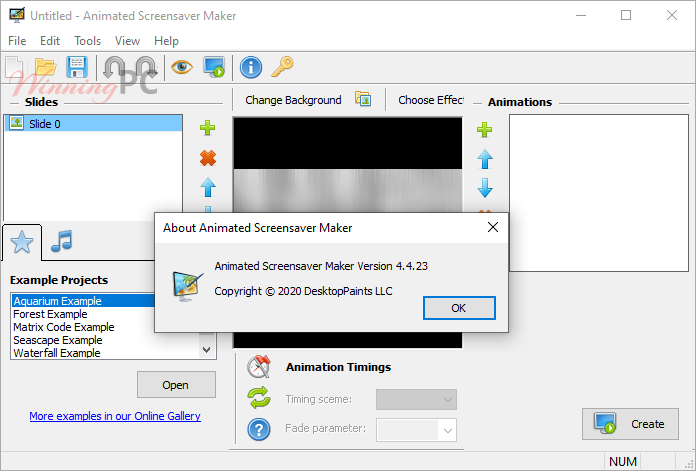Click the example list scroll down arrow

206,349
